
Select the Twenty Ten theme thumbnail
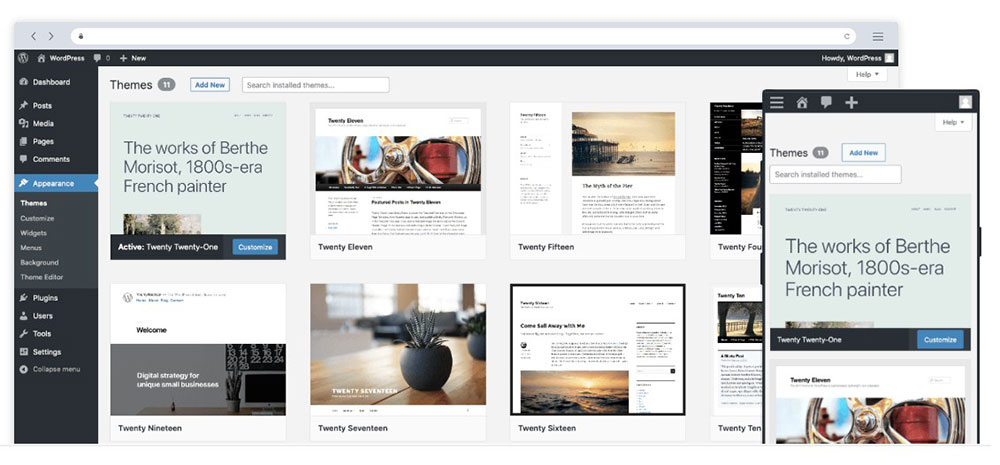(x=737, y=350)
